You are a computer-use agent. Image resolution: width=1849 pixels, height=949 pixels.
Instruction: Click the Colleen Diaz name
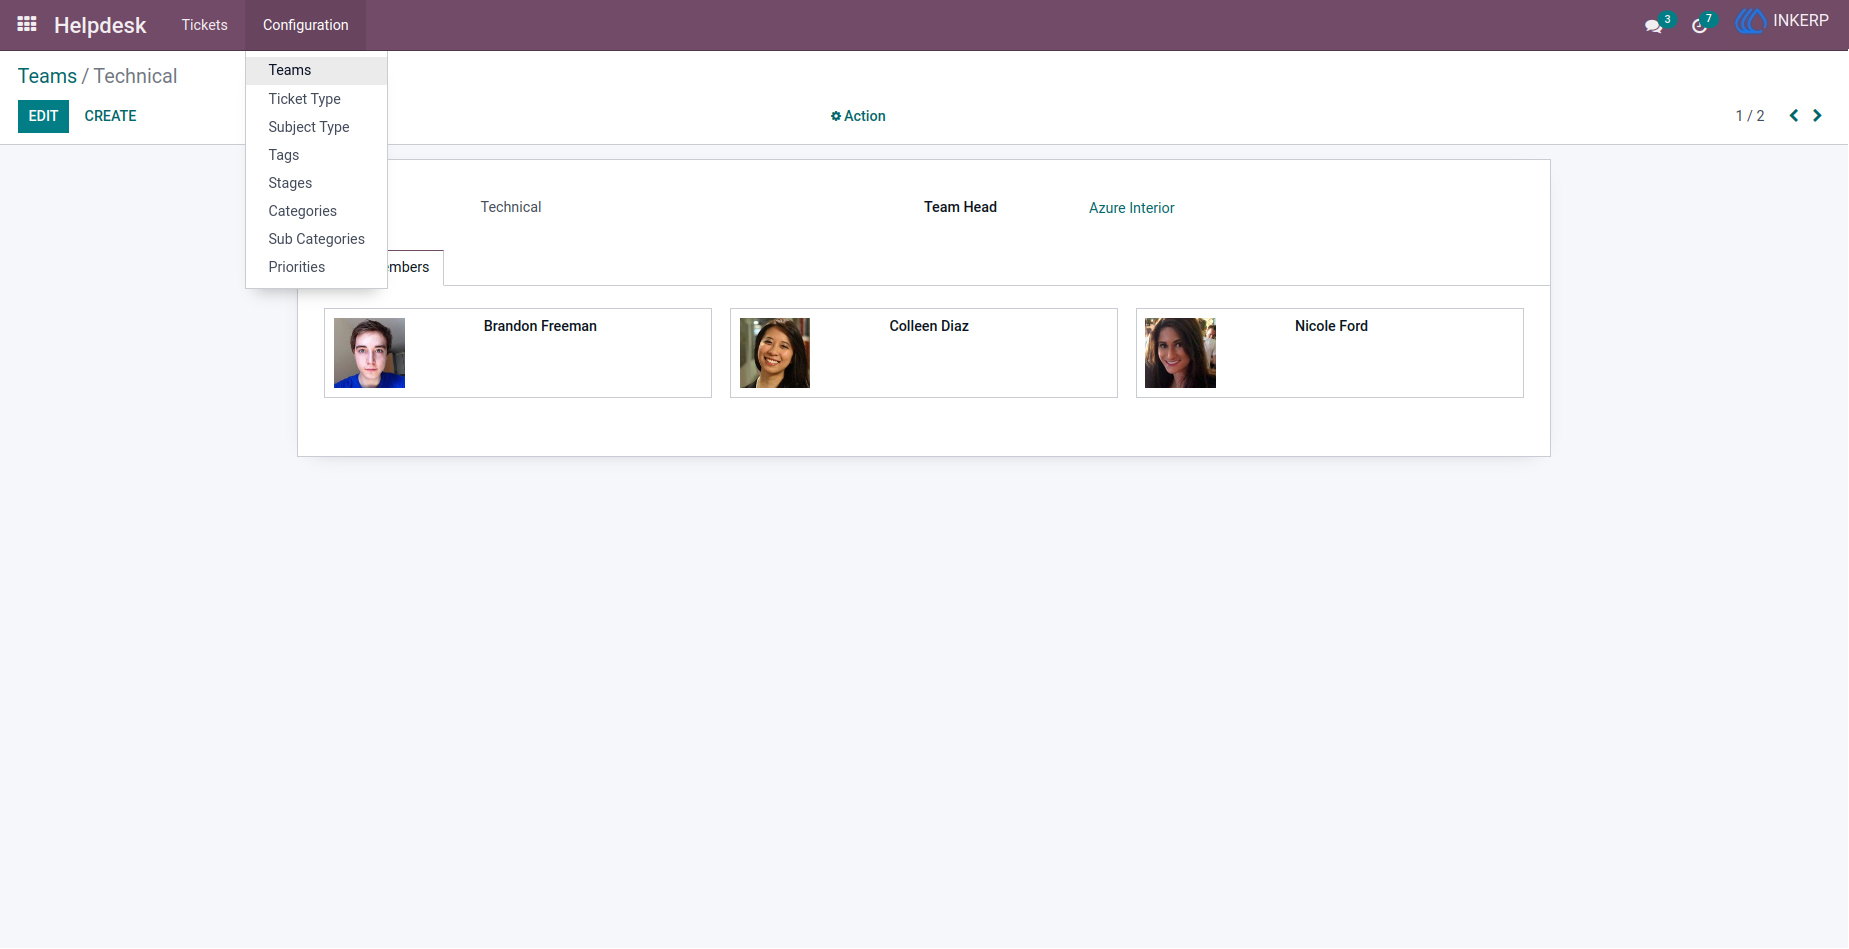(x=929, y=326)
